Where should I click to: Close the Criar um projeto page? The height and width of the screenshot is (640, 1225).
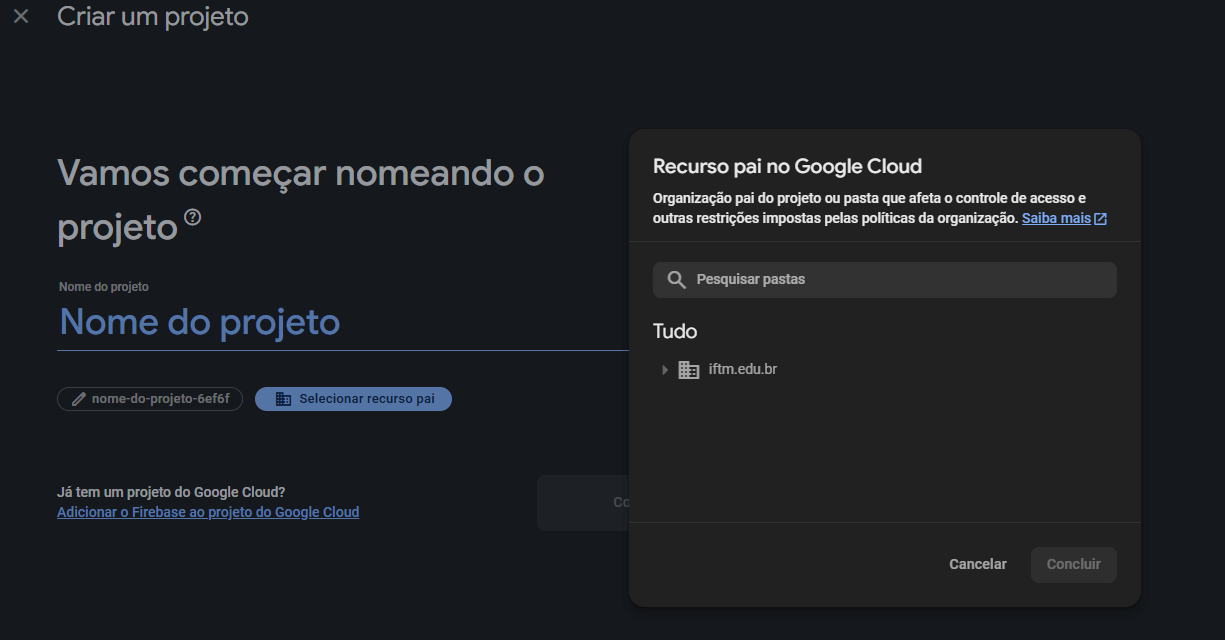click(x=21, y=17)
